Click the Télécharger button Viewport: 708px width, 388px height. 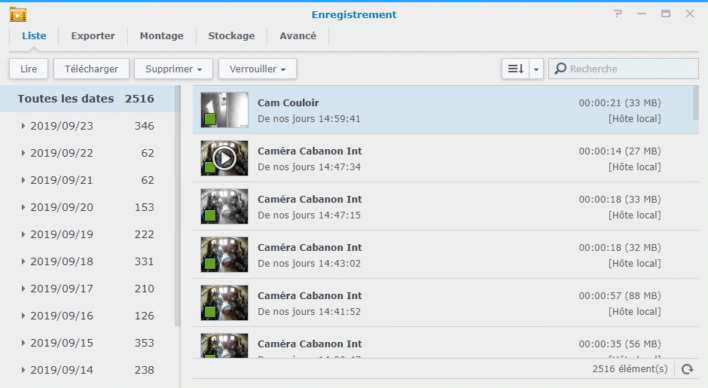[91, 69]
